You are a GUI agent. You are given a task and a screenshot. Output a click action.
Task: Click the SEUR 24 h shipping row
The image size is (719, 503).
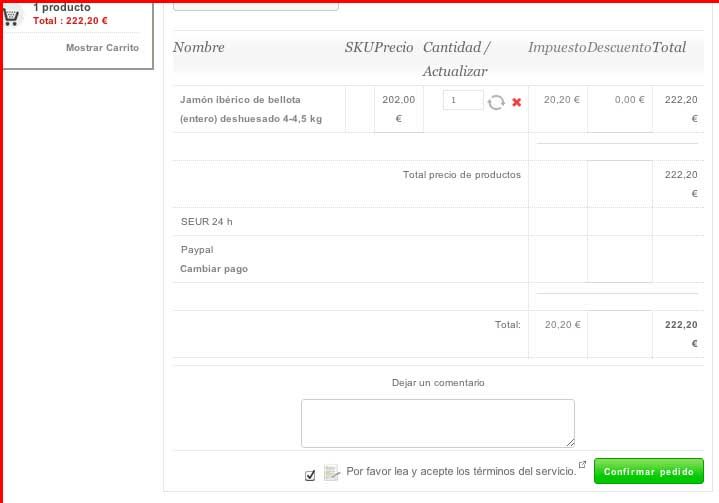(x=206, y=221)
